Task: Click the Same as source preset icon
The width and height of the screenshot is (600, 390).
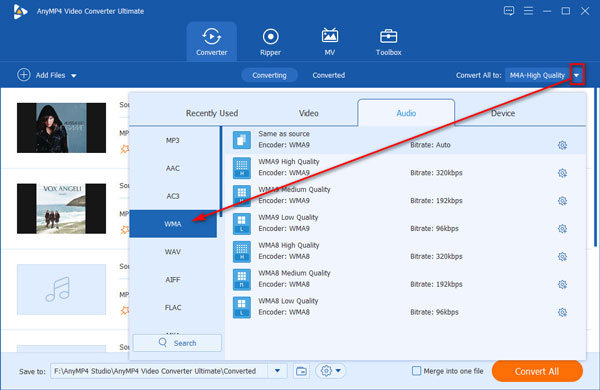Action: point(242,140)
